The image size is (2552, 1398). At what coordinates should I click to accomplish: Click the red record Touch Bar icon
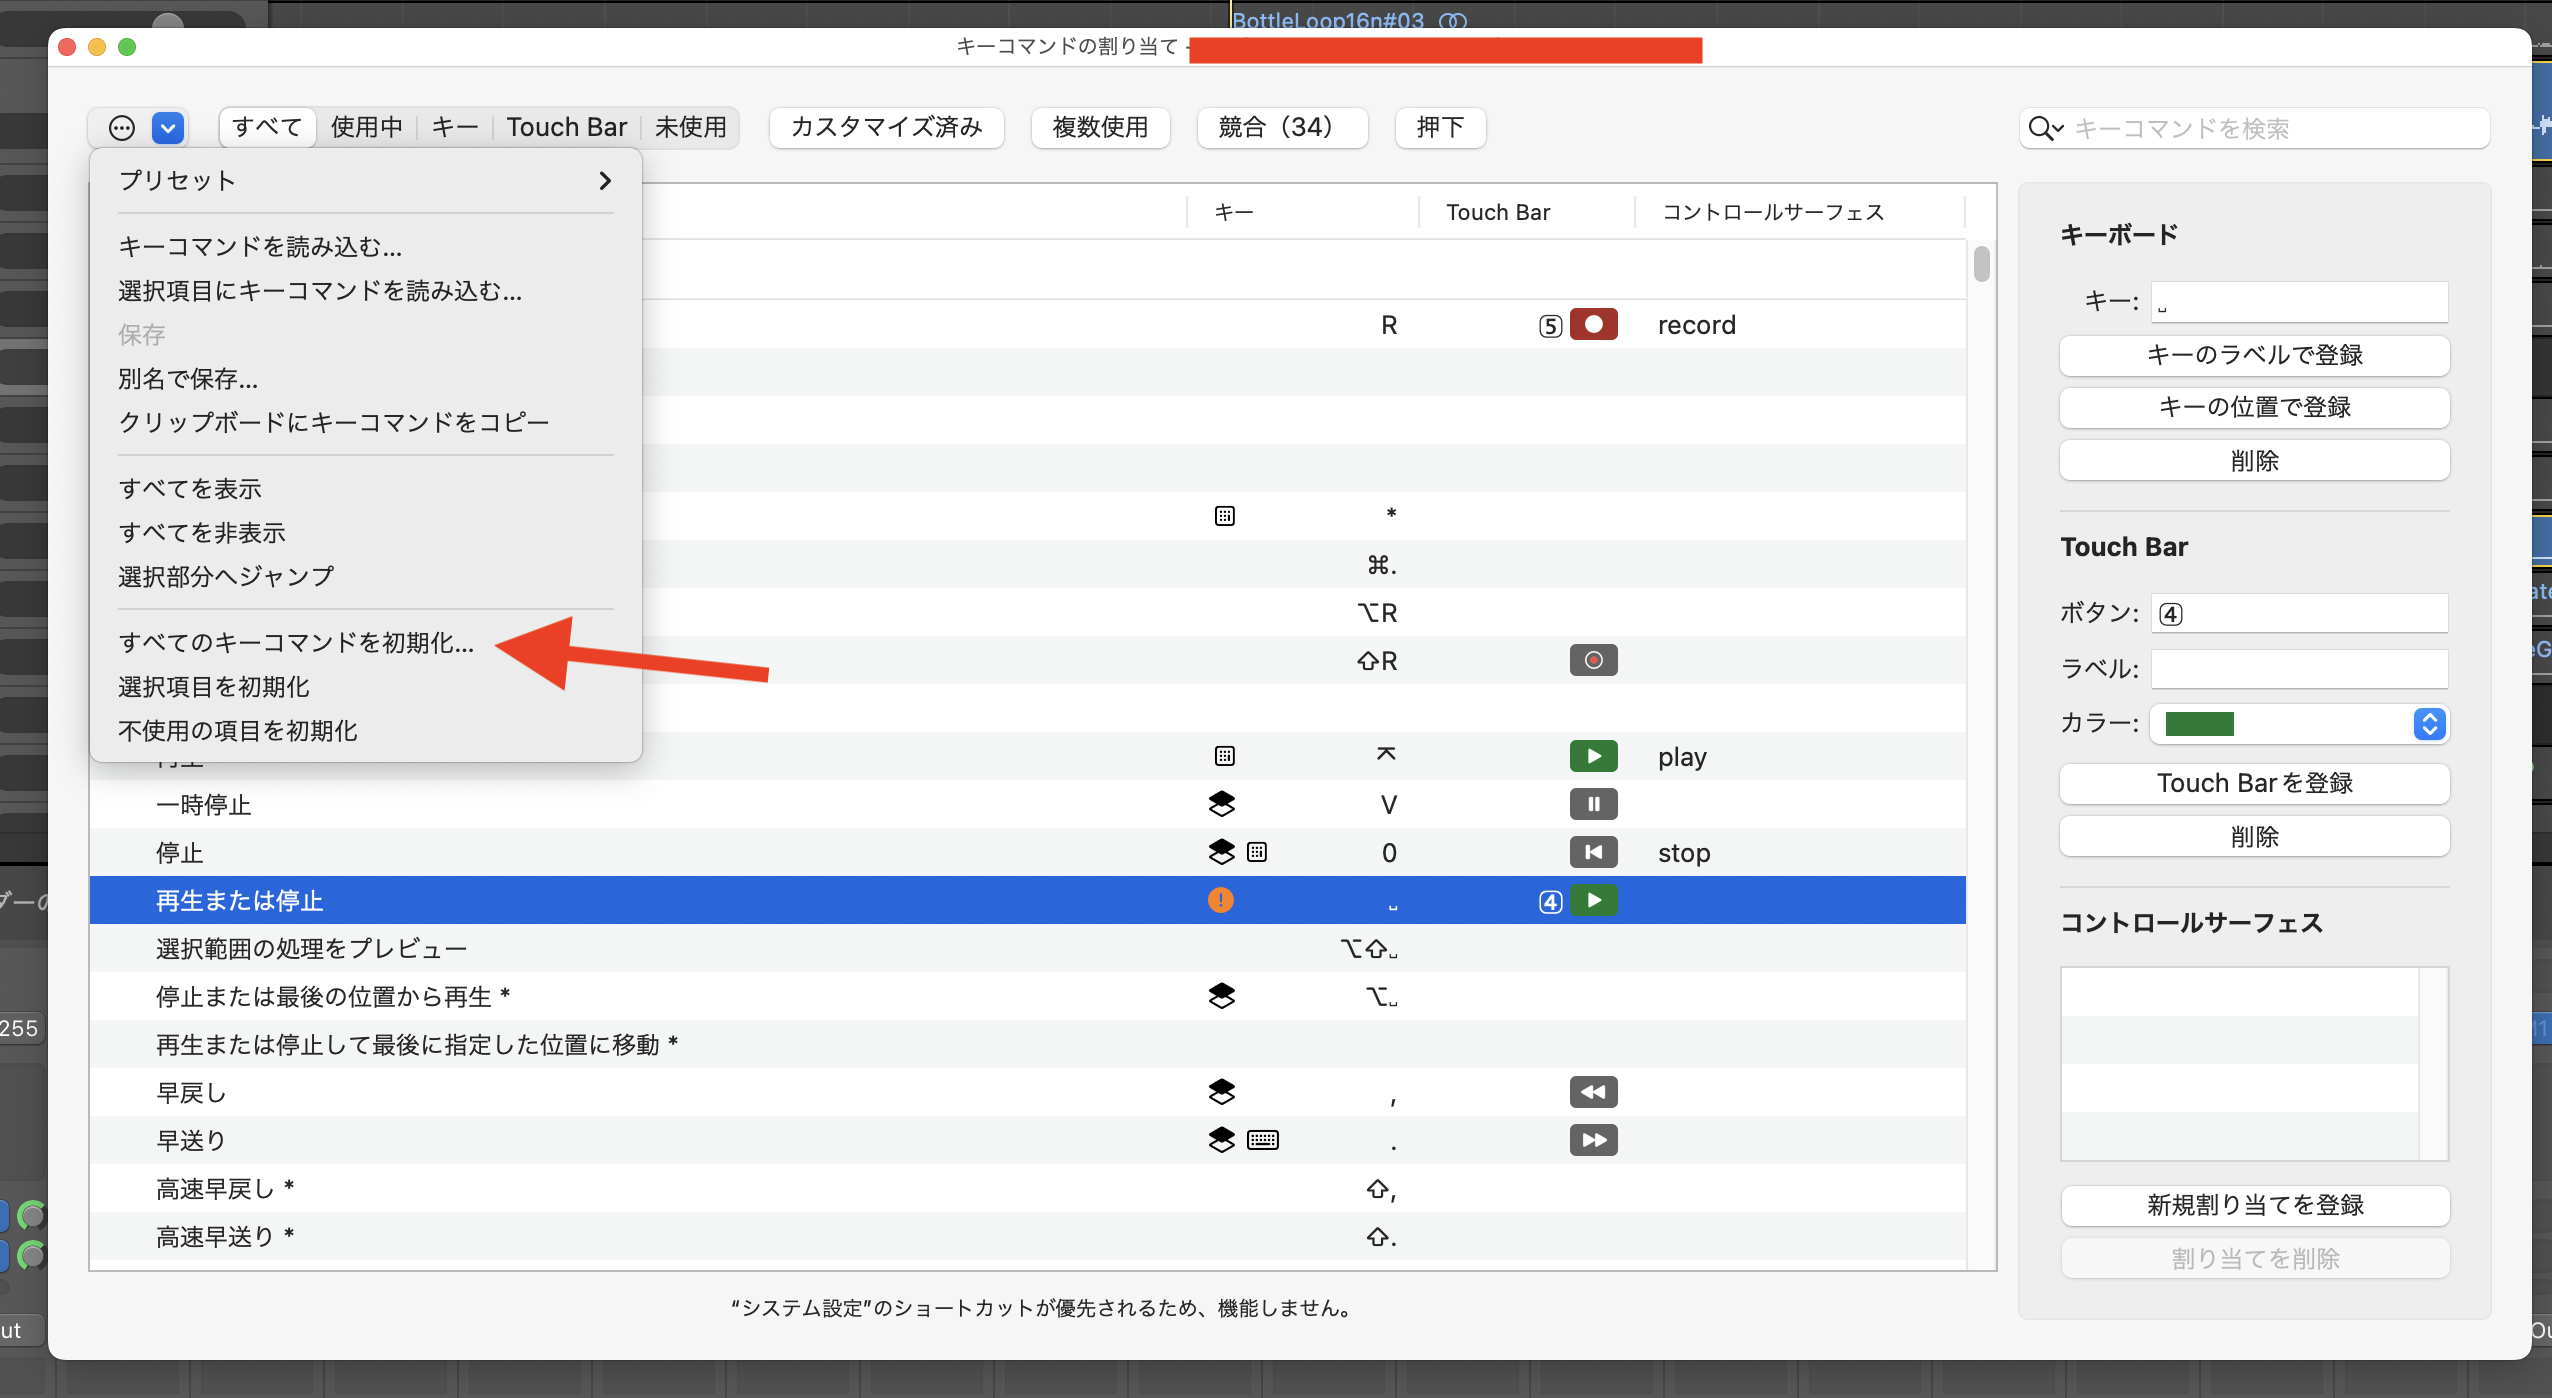[1593, 325]
